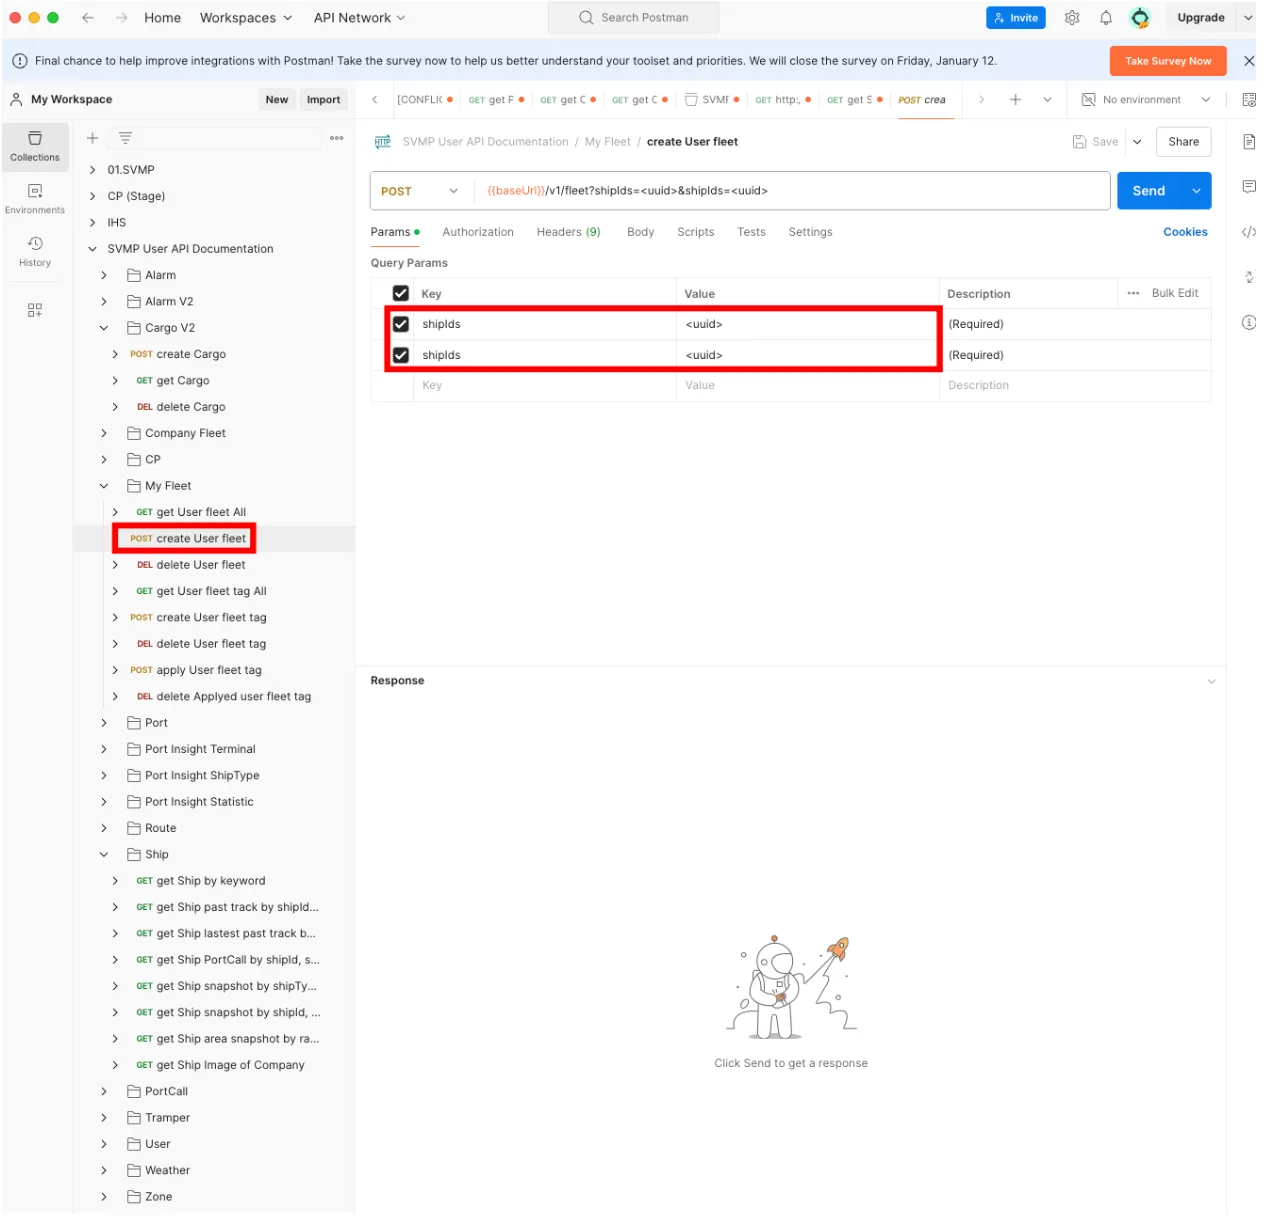
Task: Switch to the Tests tab
Action: pos(751,232)
